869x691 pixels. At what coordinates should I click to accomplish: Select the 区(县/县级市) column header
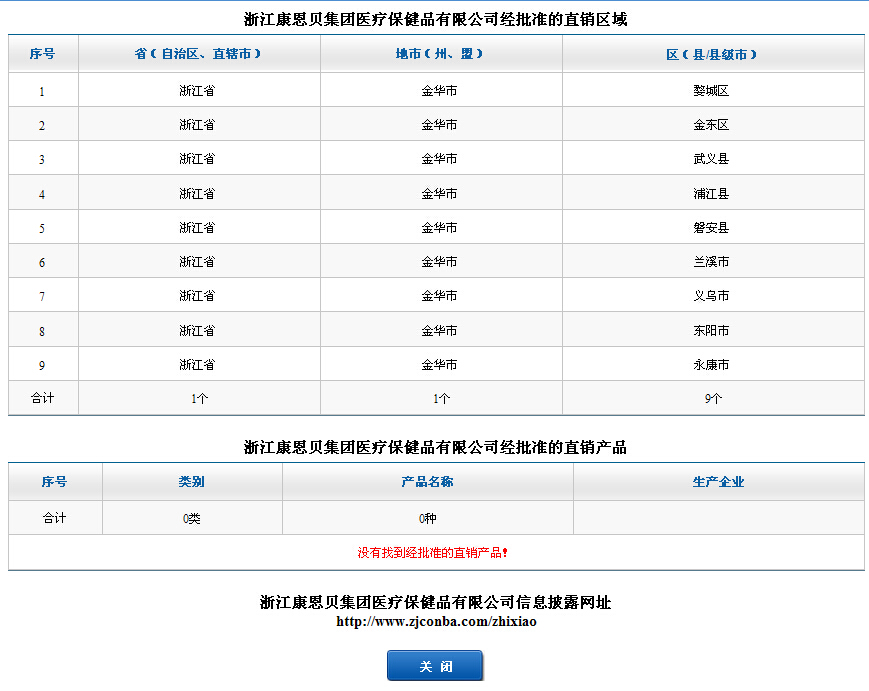point(712,54)
